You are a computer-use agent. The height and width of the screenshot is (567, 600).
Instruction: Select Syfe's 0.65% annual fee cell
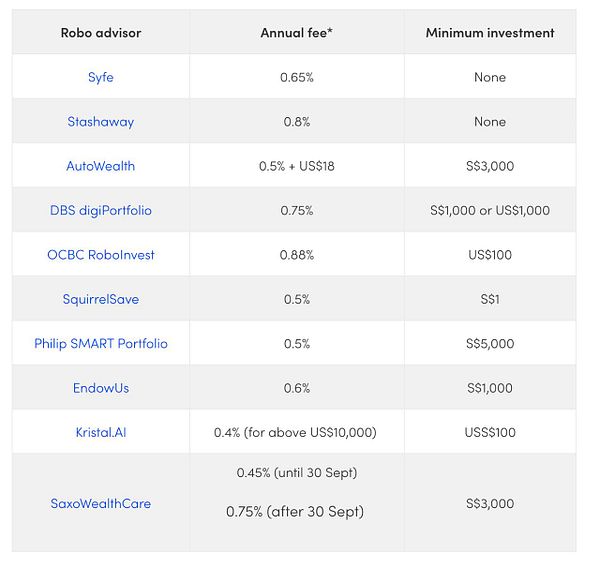296,77
